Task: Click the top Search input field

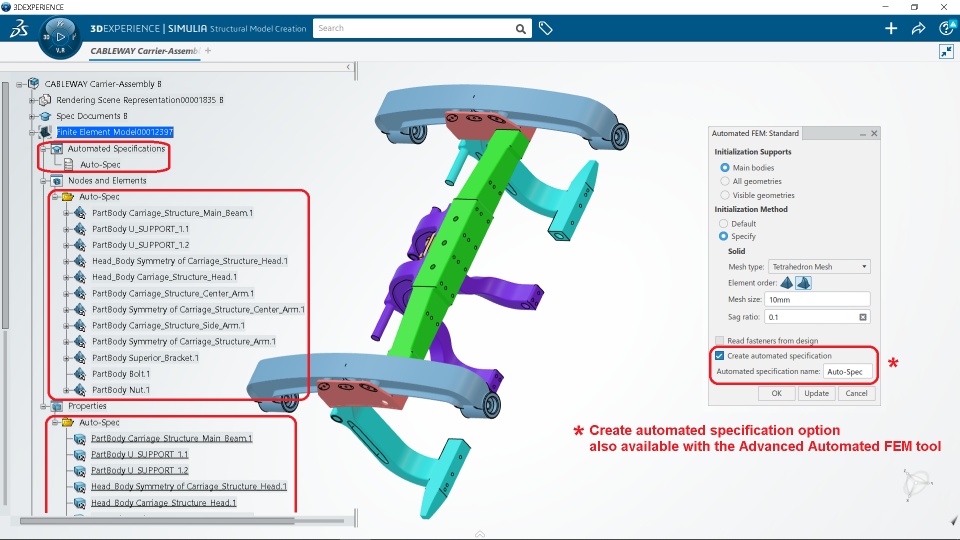Action: 414,28
